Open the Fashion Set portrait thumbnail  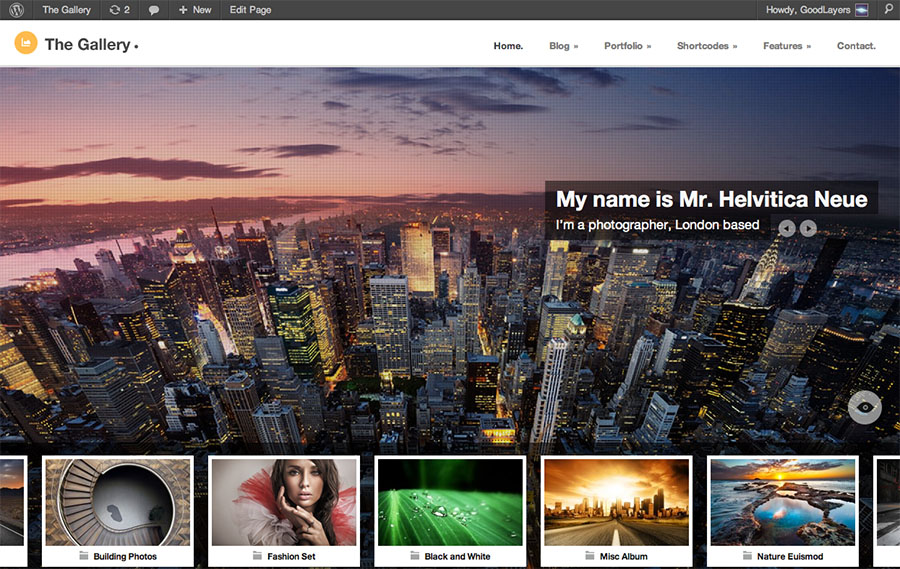pyautogui.click(x=284, y=502)
